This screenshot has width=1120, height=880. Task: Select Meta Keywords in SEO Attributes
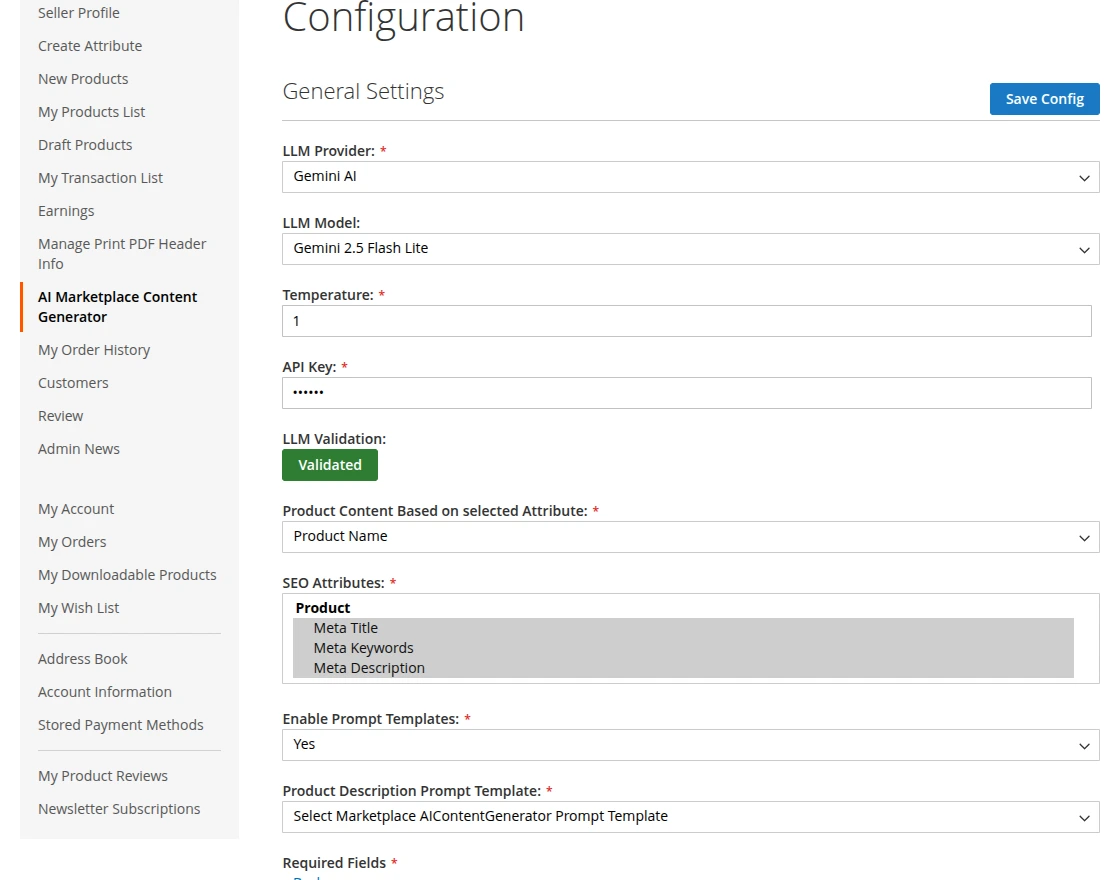[683, 648]
